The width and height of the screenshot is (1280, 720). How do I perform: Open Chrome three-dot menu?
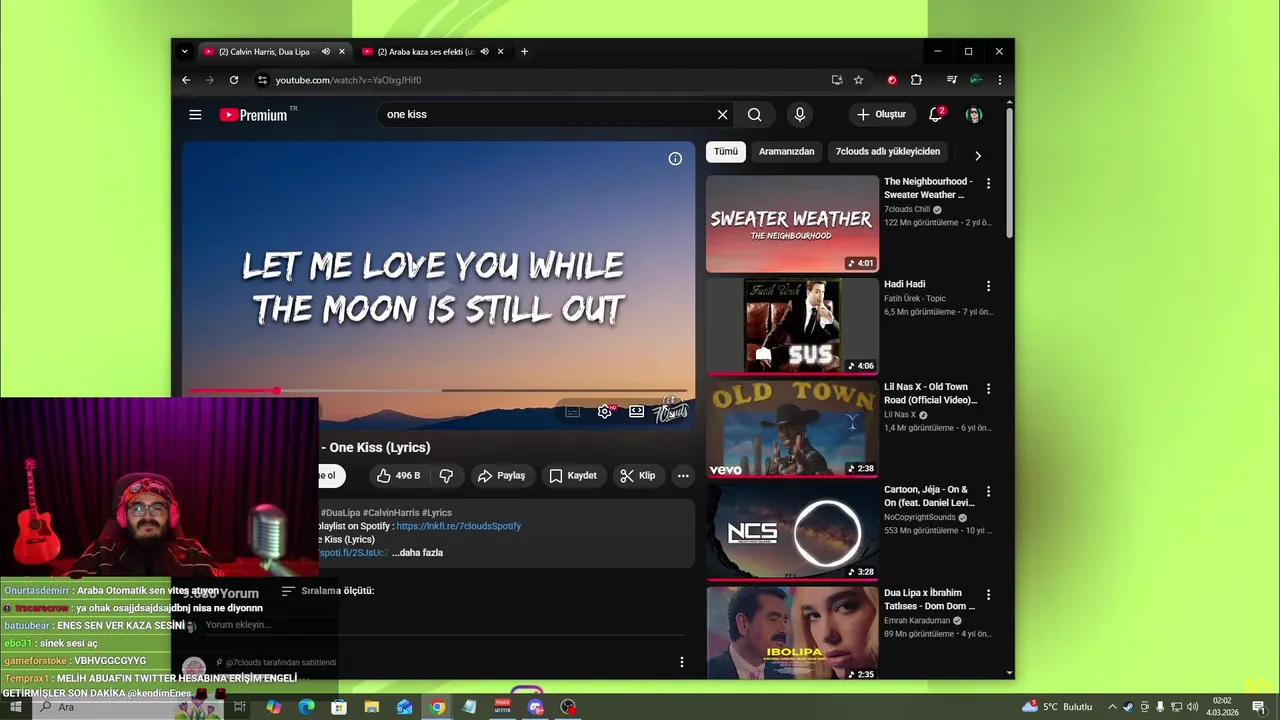pyautogui.click(x=999, y=80)
